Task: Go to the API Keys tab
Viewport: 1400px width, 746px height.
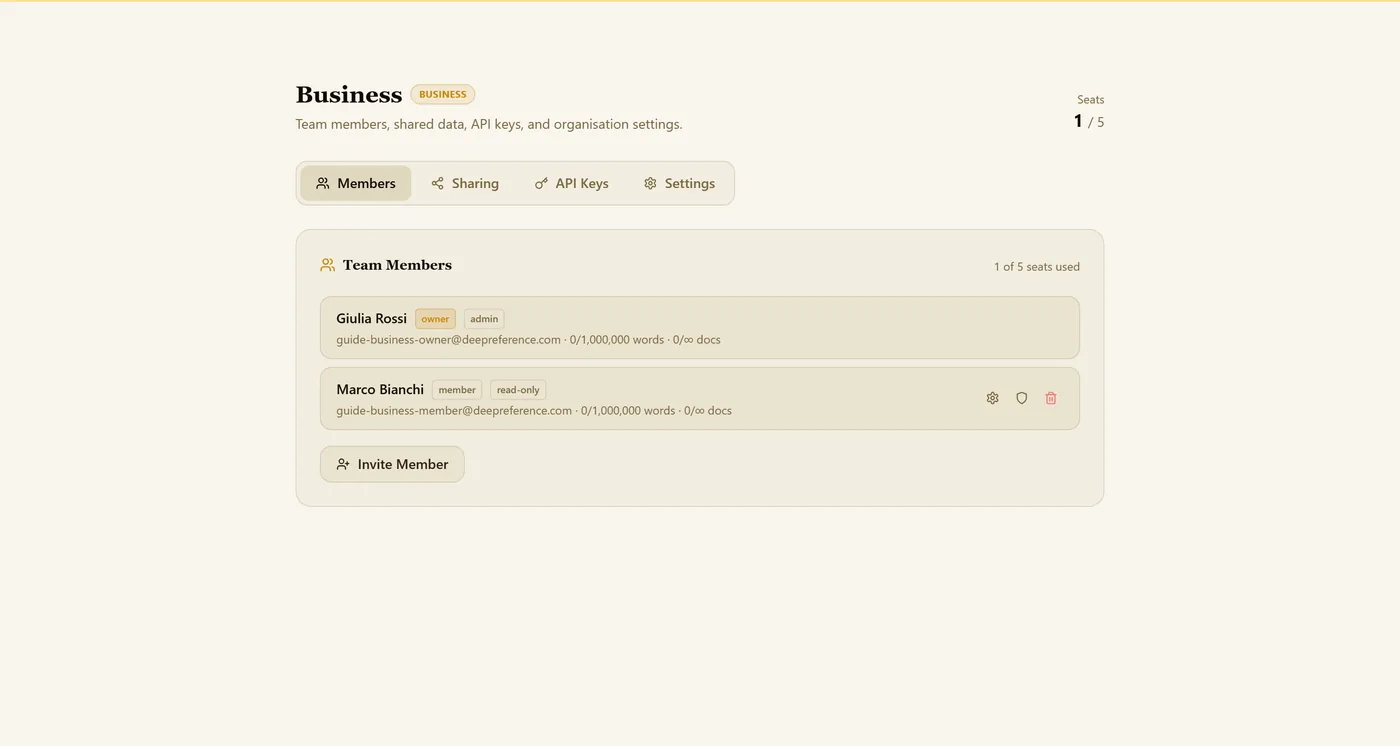Action: (x=571, y=183)
